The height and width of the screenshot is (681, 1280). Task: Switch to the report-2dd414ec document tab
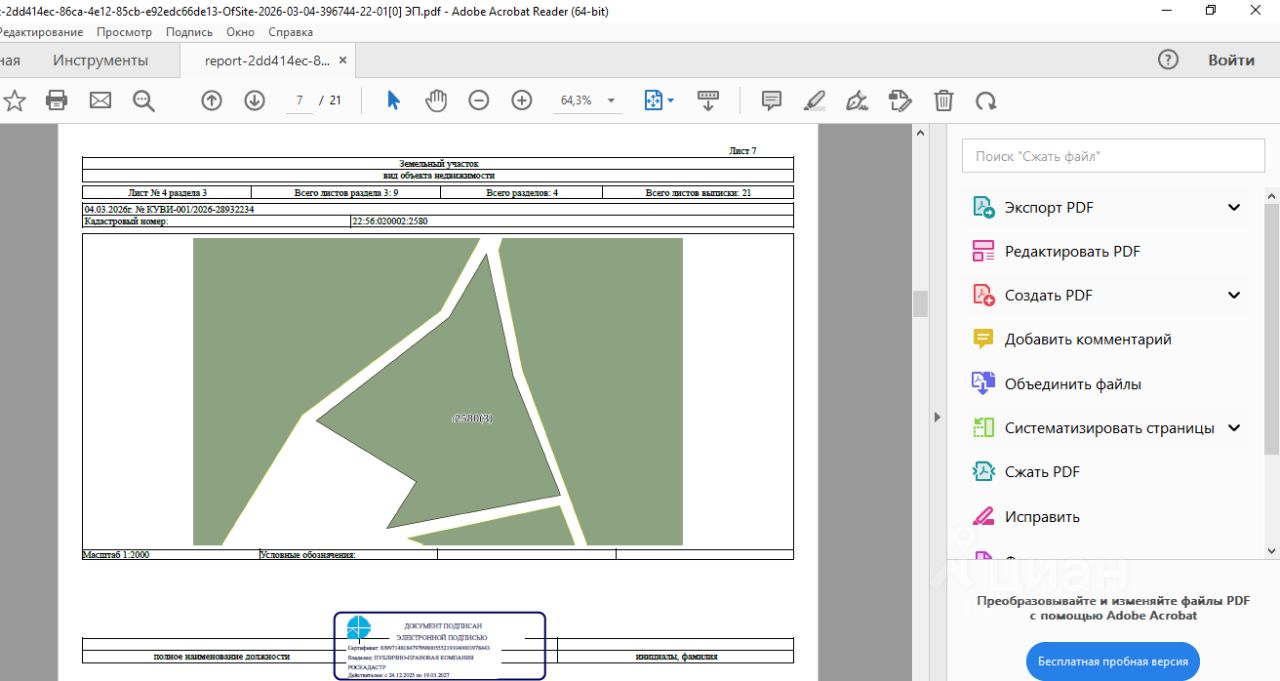pyautogui.click(x=267, y=60)
